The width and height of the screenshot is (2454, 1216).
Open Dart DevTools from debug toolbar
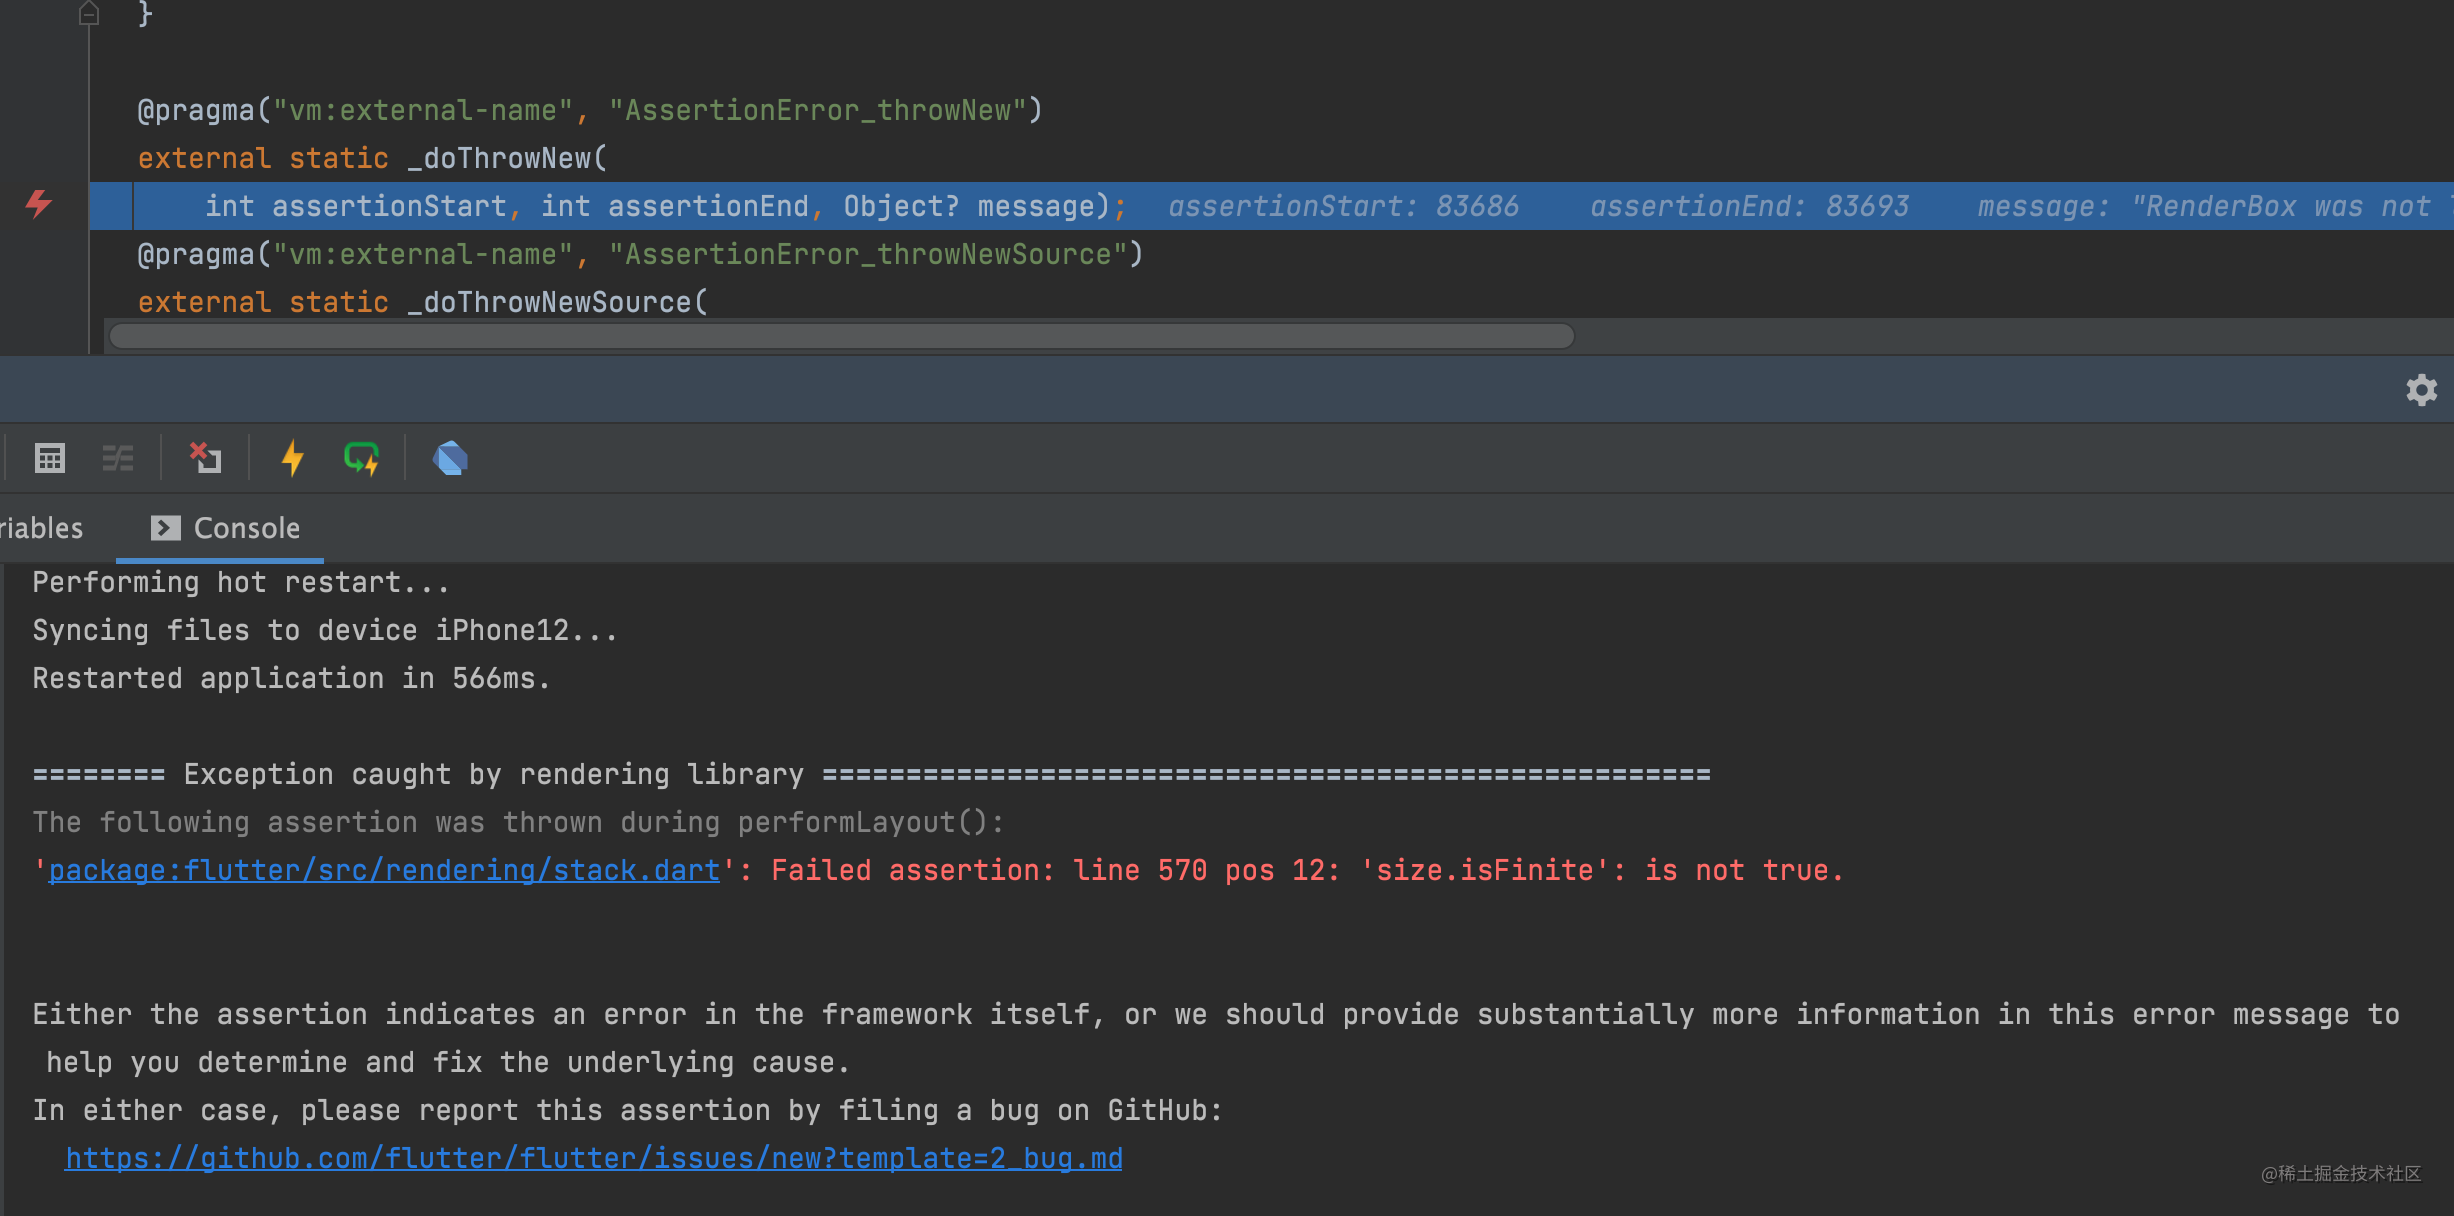point(450,458)
